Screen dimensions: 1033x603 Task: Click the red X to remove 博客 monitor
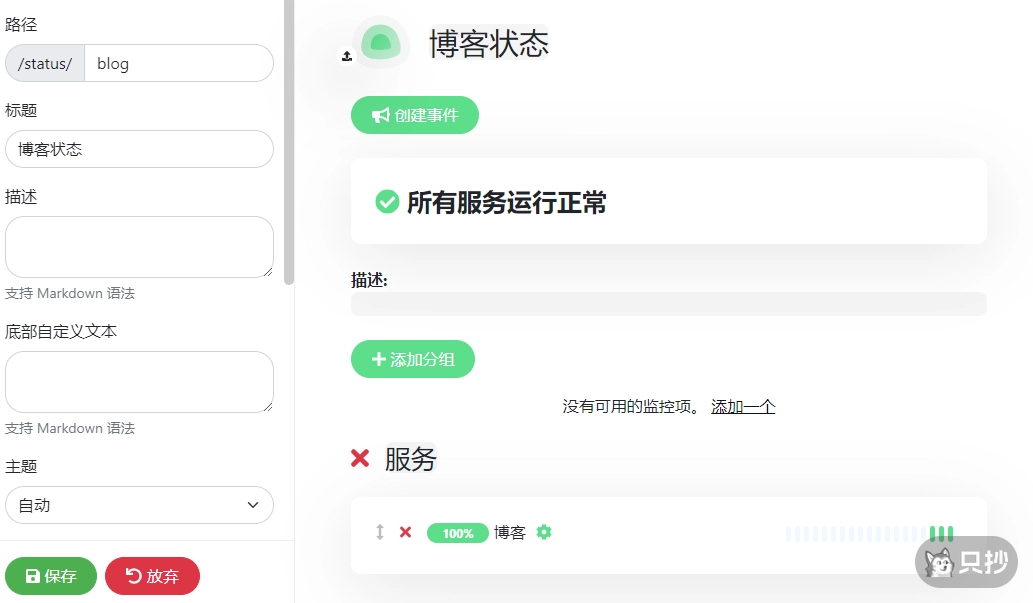coord(405,533)
